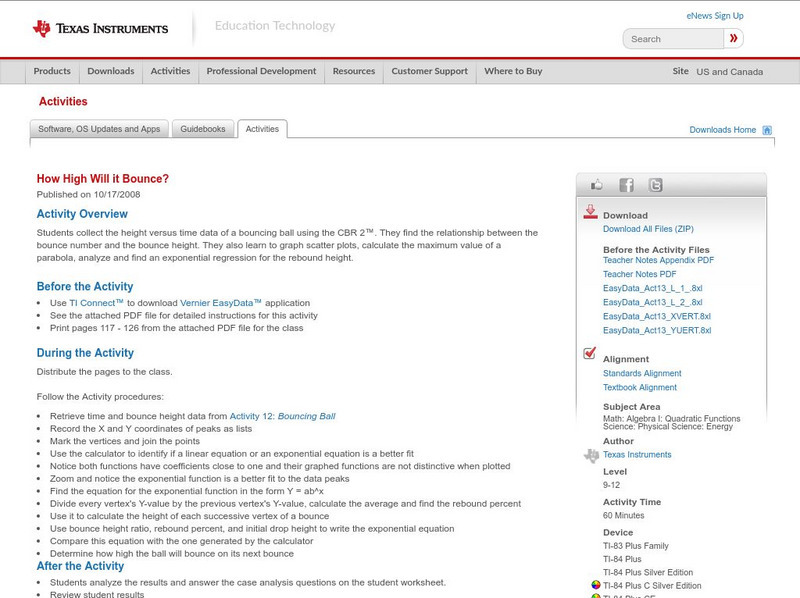
Task: Click the Downloads Home house icon
Action: 767,130
